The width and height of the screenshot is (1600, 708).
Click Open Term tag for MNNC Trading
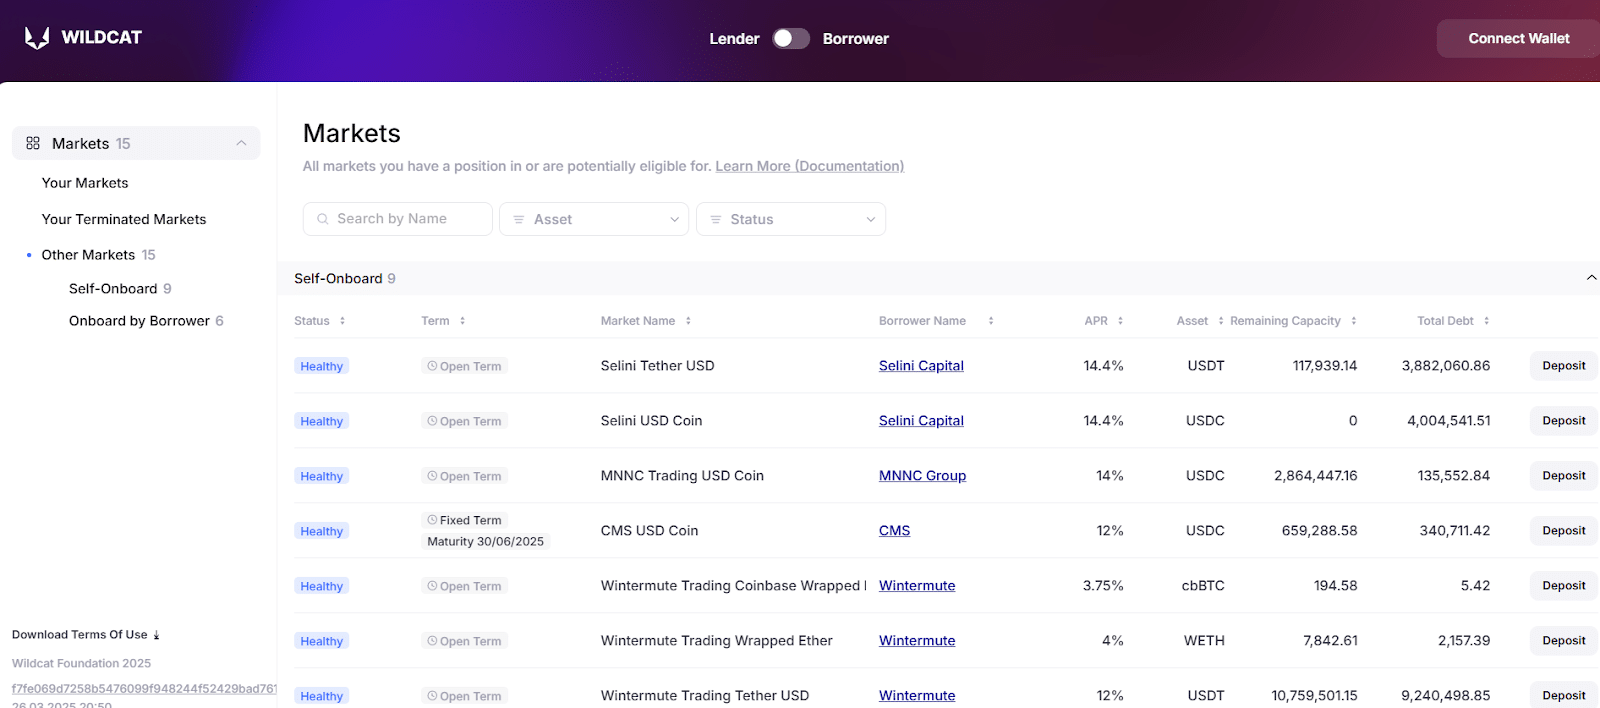point(464,476)
